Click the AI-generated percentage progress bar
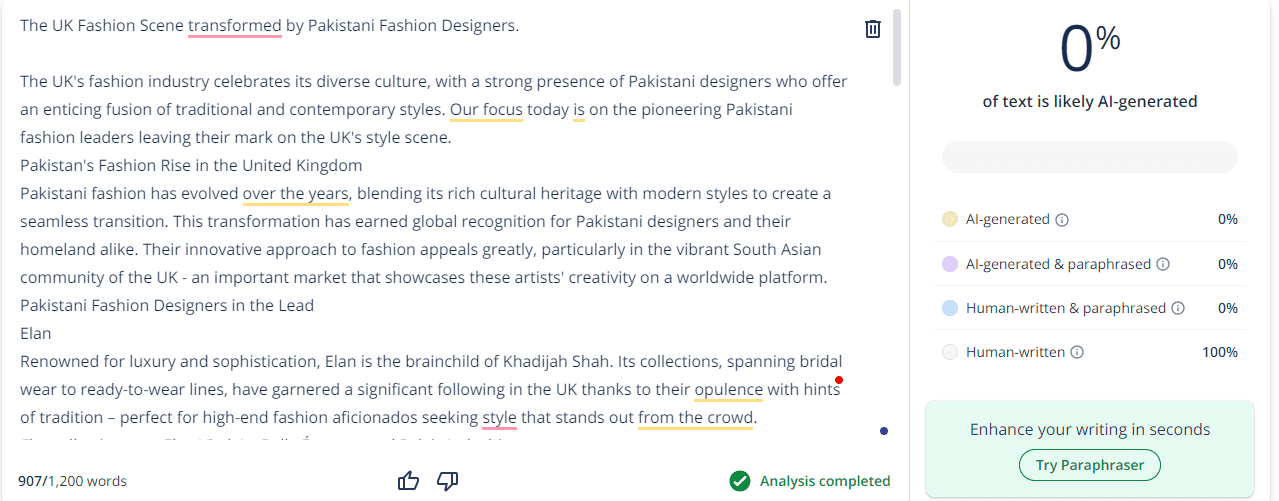 1089,157
